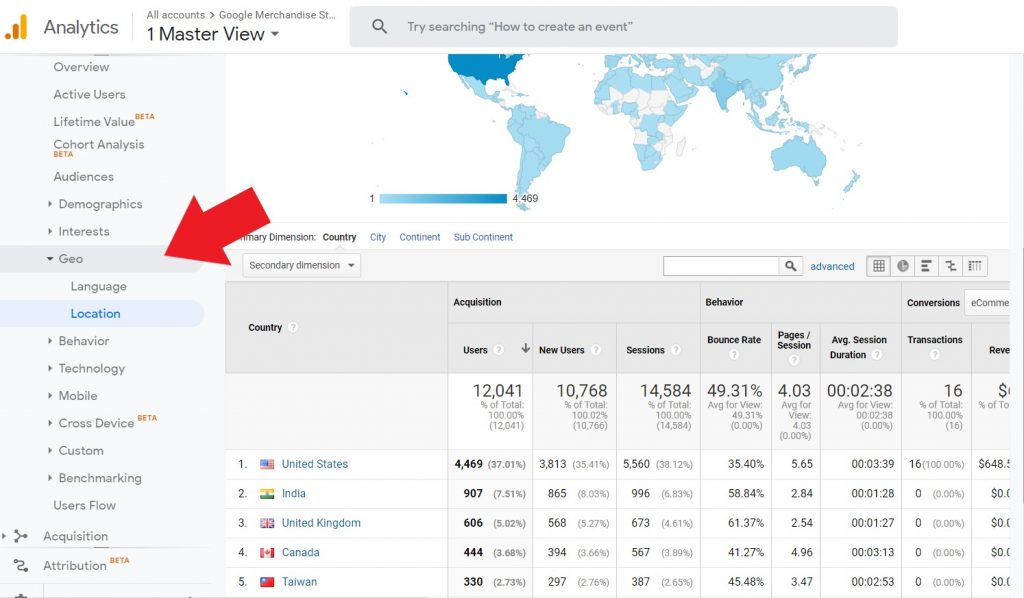Switch to performance bar view
Viewport: 1024px width, 598px height.
[926, 266]
